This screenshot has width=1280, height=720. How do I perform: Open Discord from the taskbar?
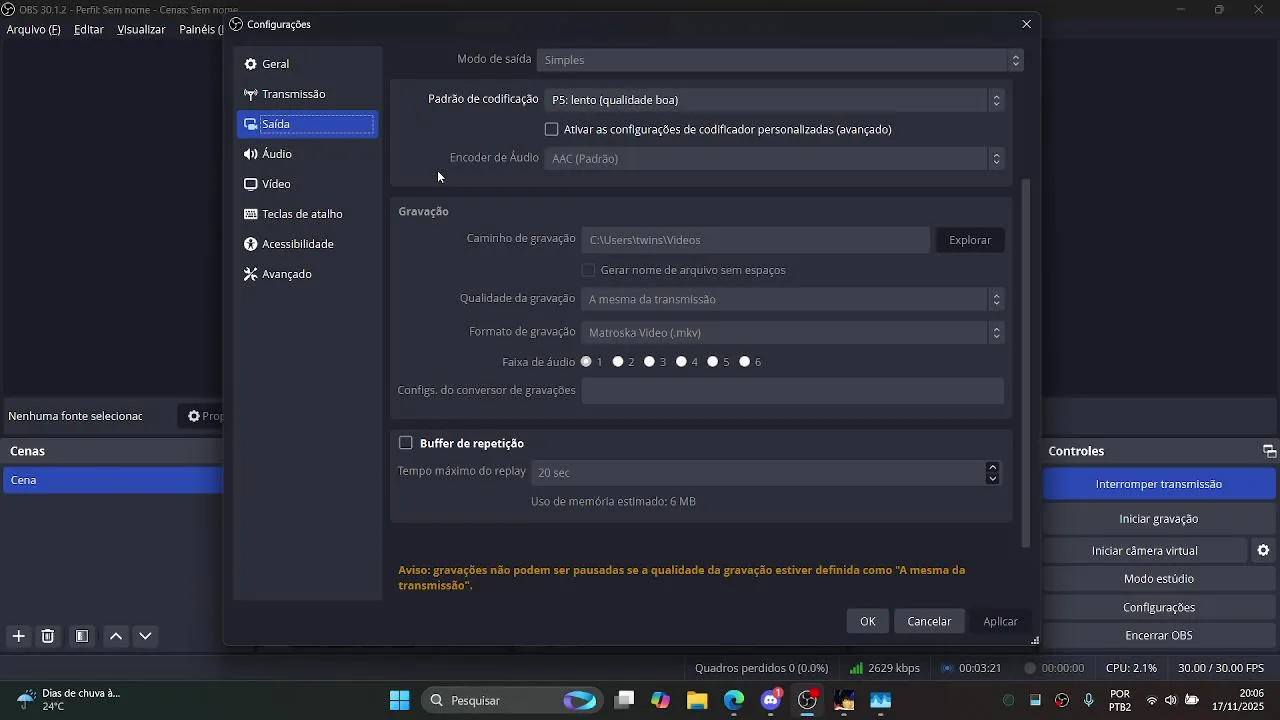770,700
